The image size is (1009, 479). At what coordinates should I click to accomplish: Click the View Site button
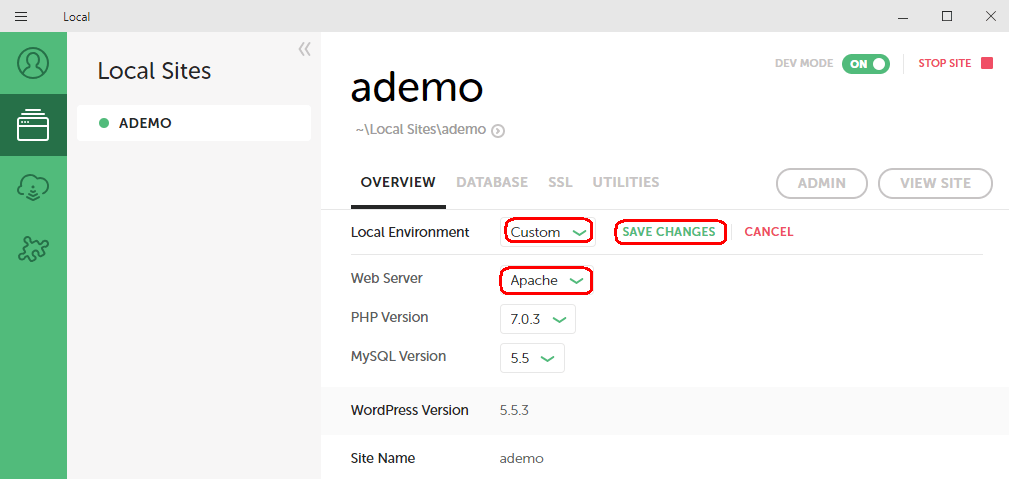point(935,183)
